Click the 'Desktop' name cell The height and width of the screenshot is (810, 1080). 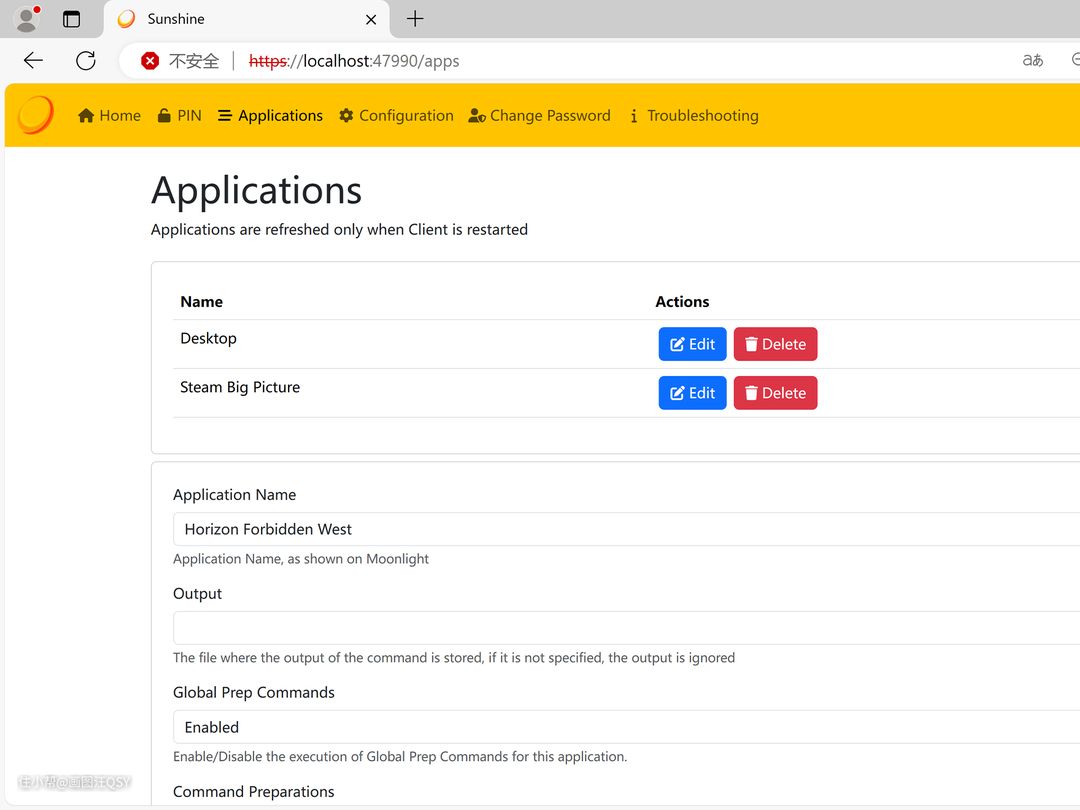(208, 338)
